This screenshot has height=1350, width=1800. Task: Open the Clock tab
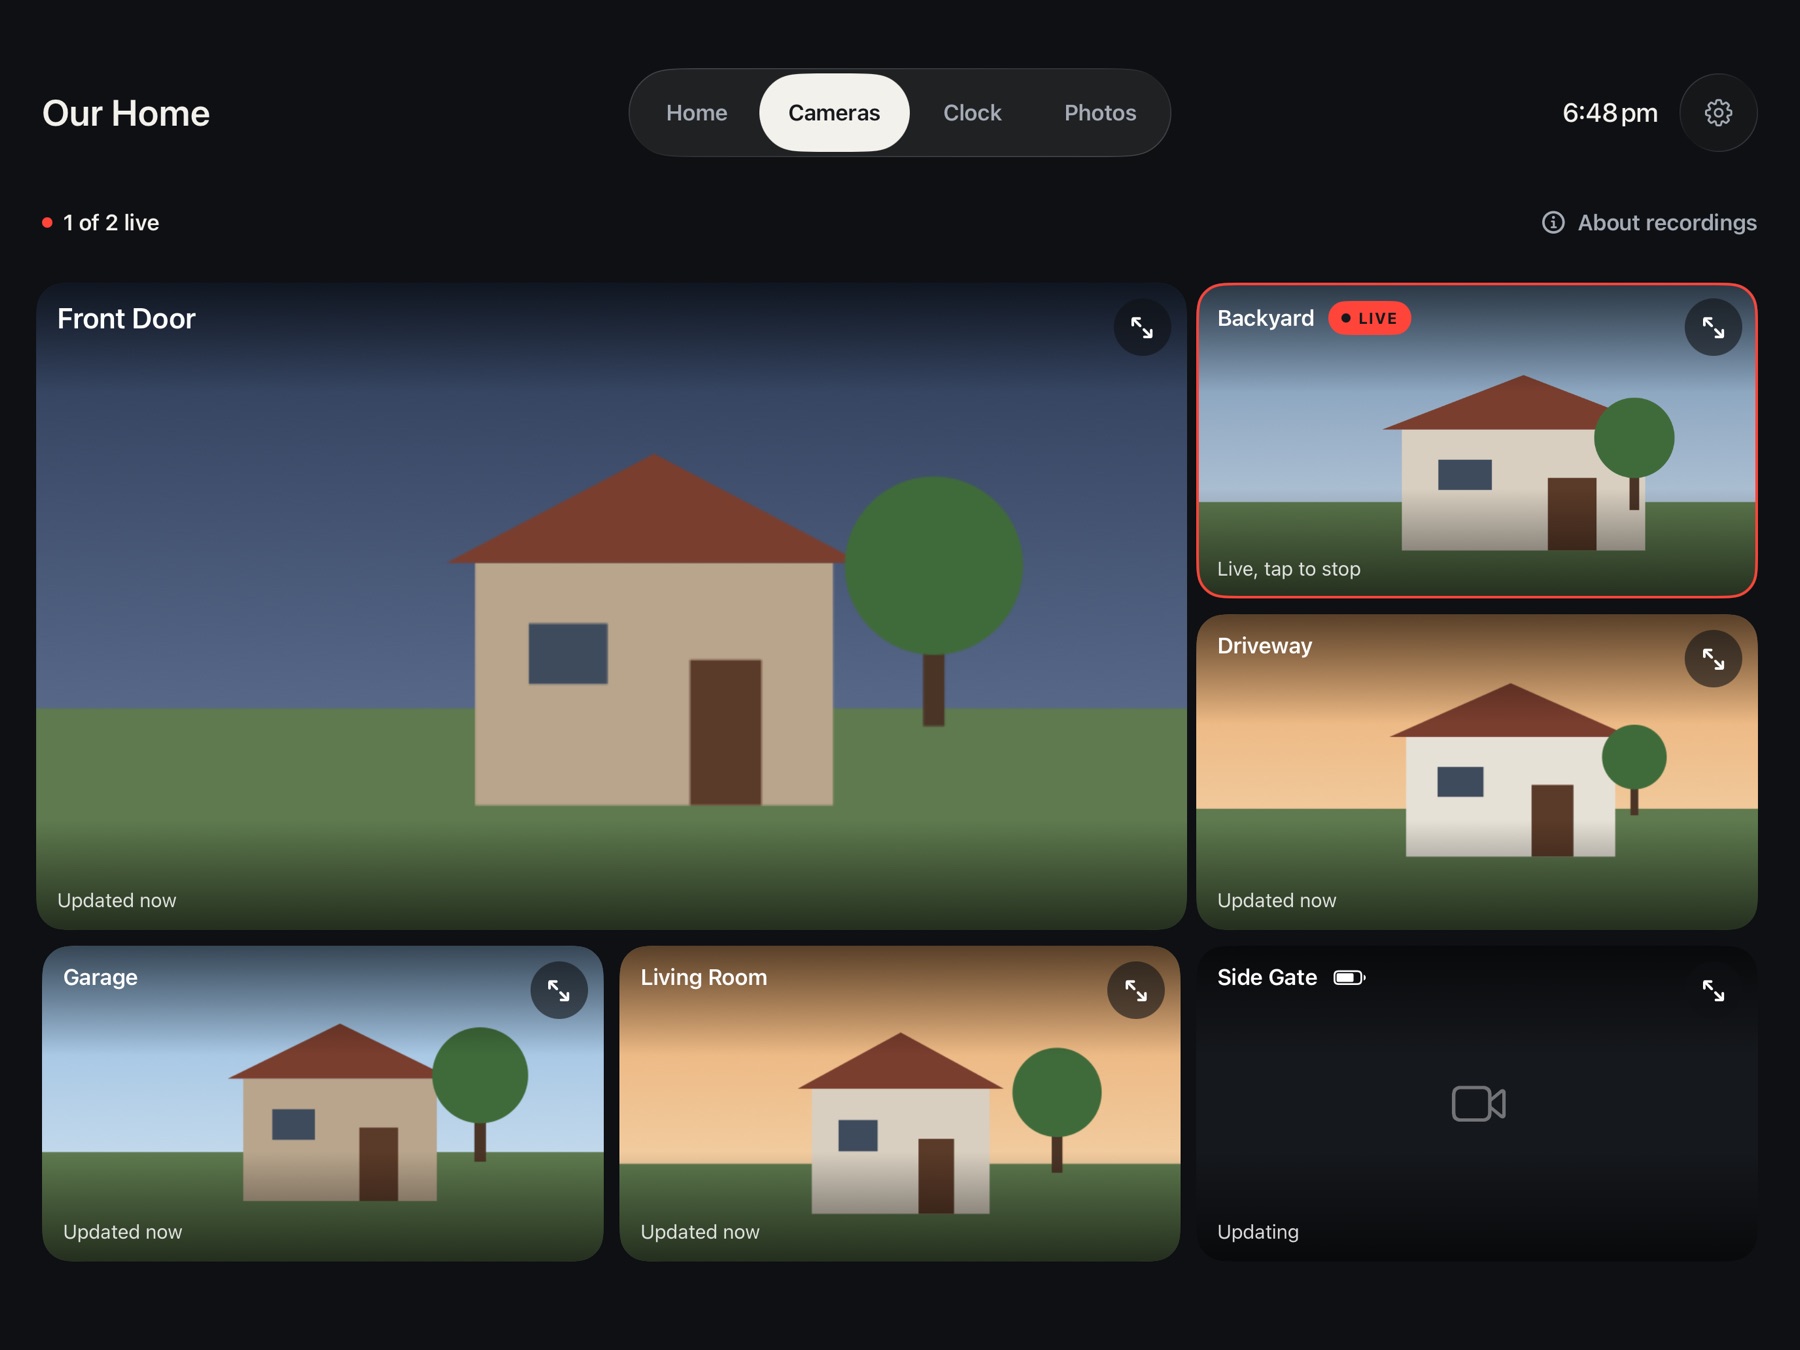972,112
